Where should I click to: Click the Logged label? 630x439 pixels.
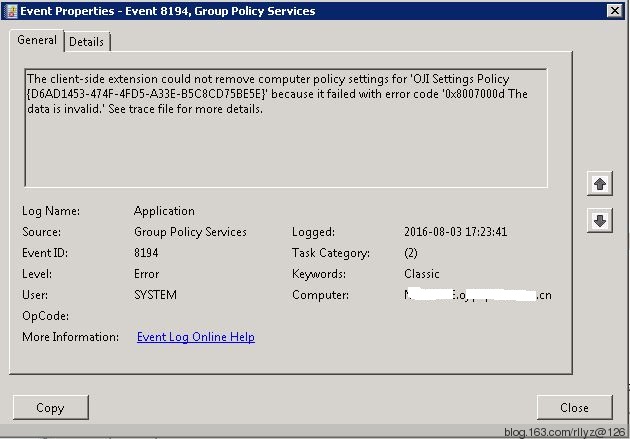coord(313,232)
